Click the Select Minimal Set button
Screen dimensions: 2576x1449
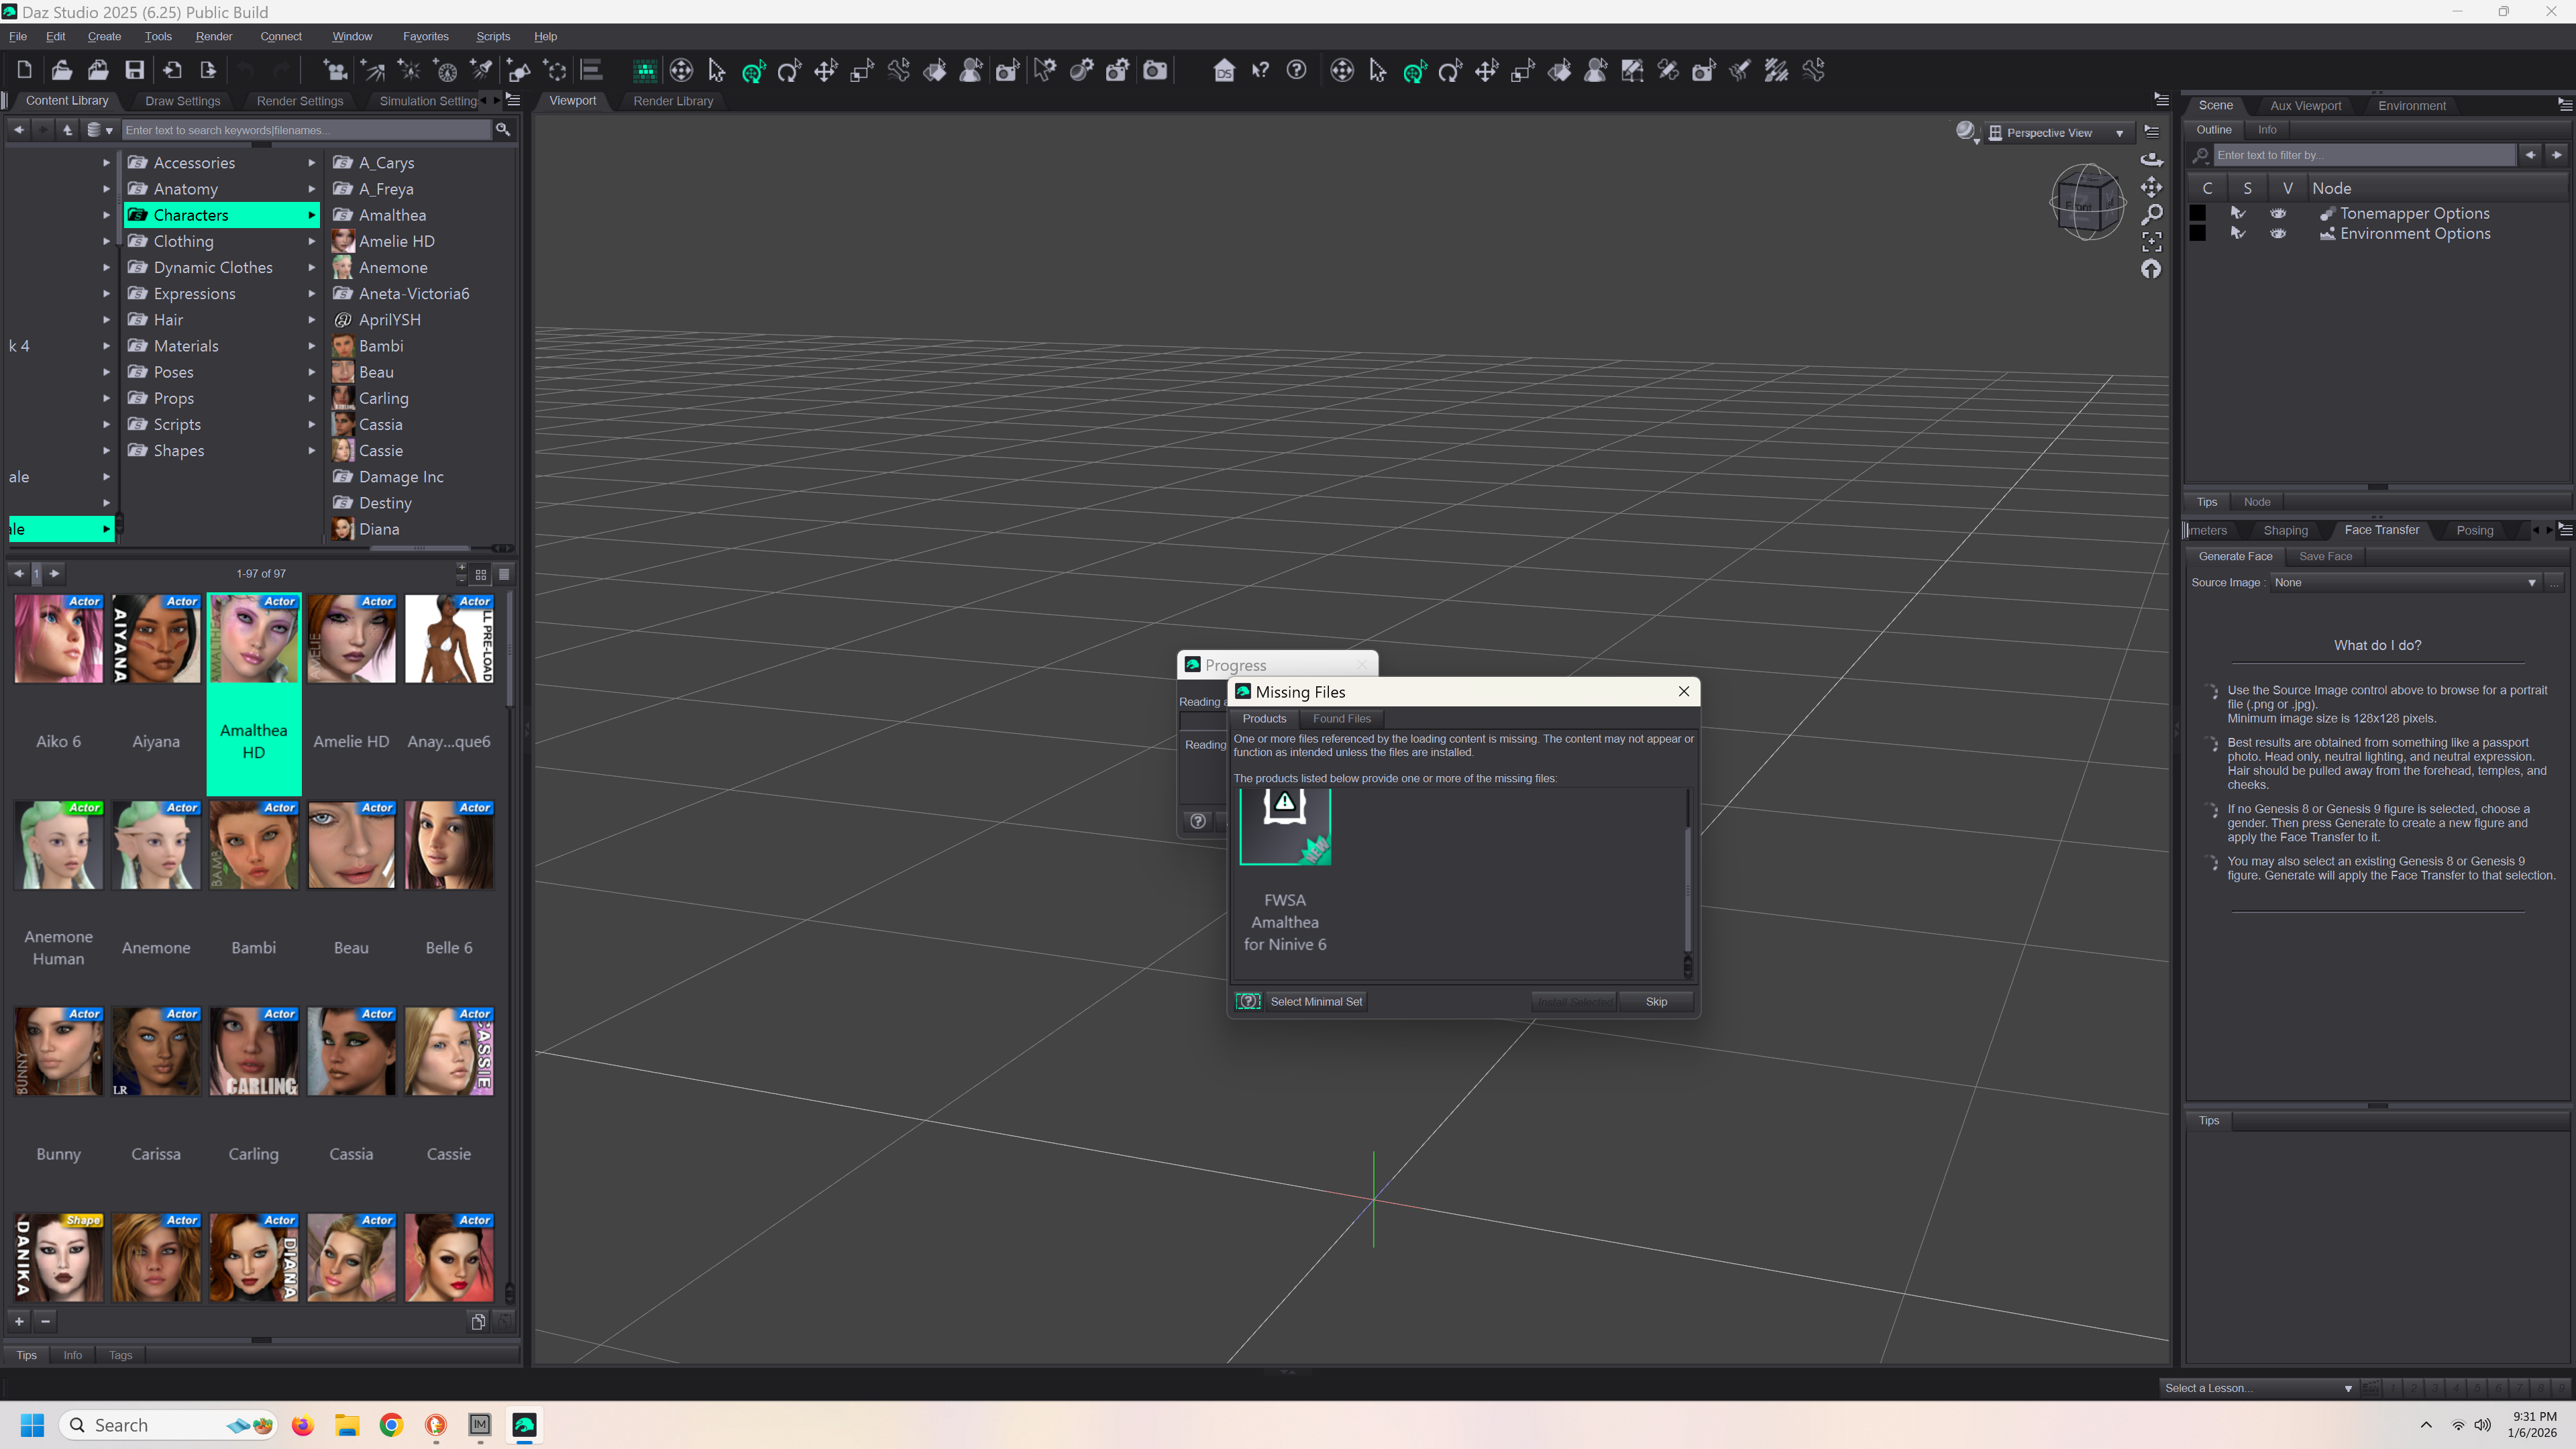[x=1315, y=1001]
